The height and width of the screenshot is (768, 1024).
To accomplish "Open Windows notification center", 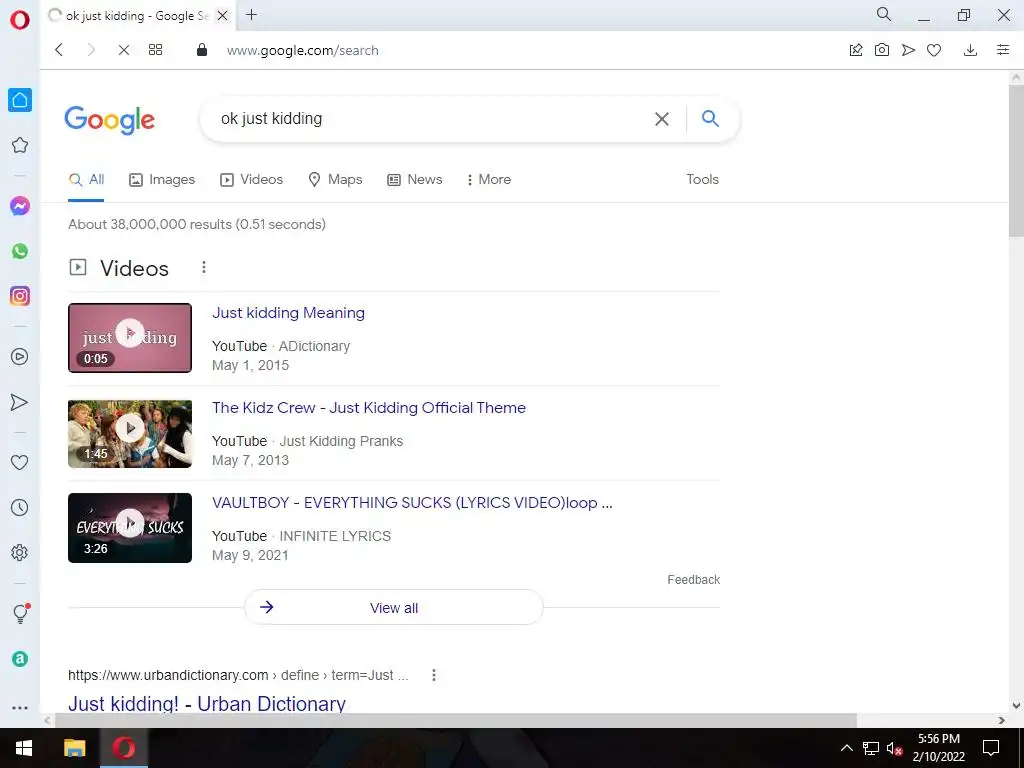I will pyautogui.click(x=991, y=748).
